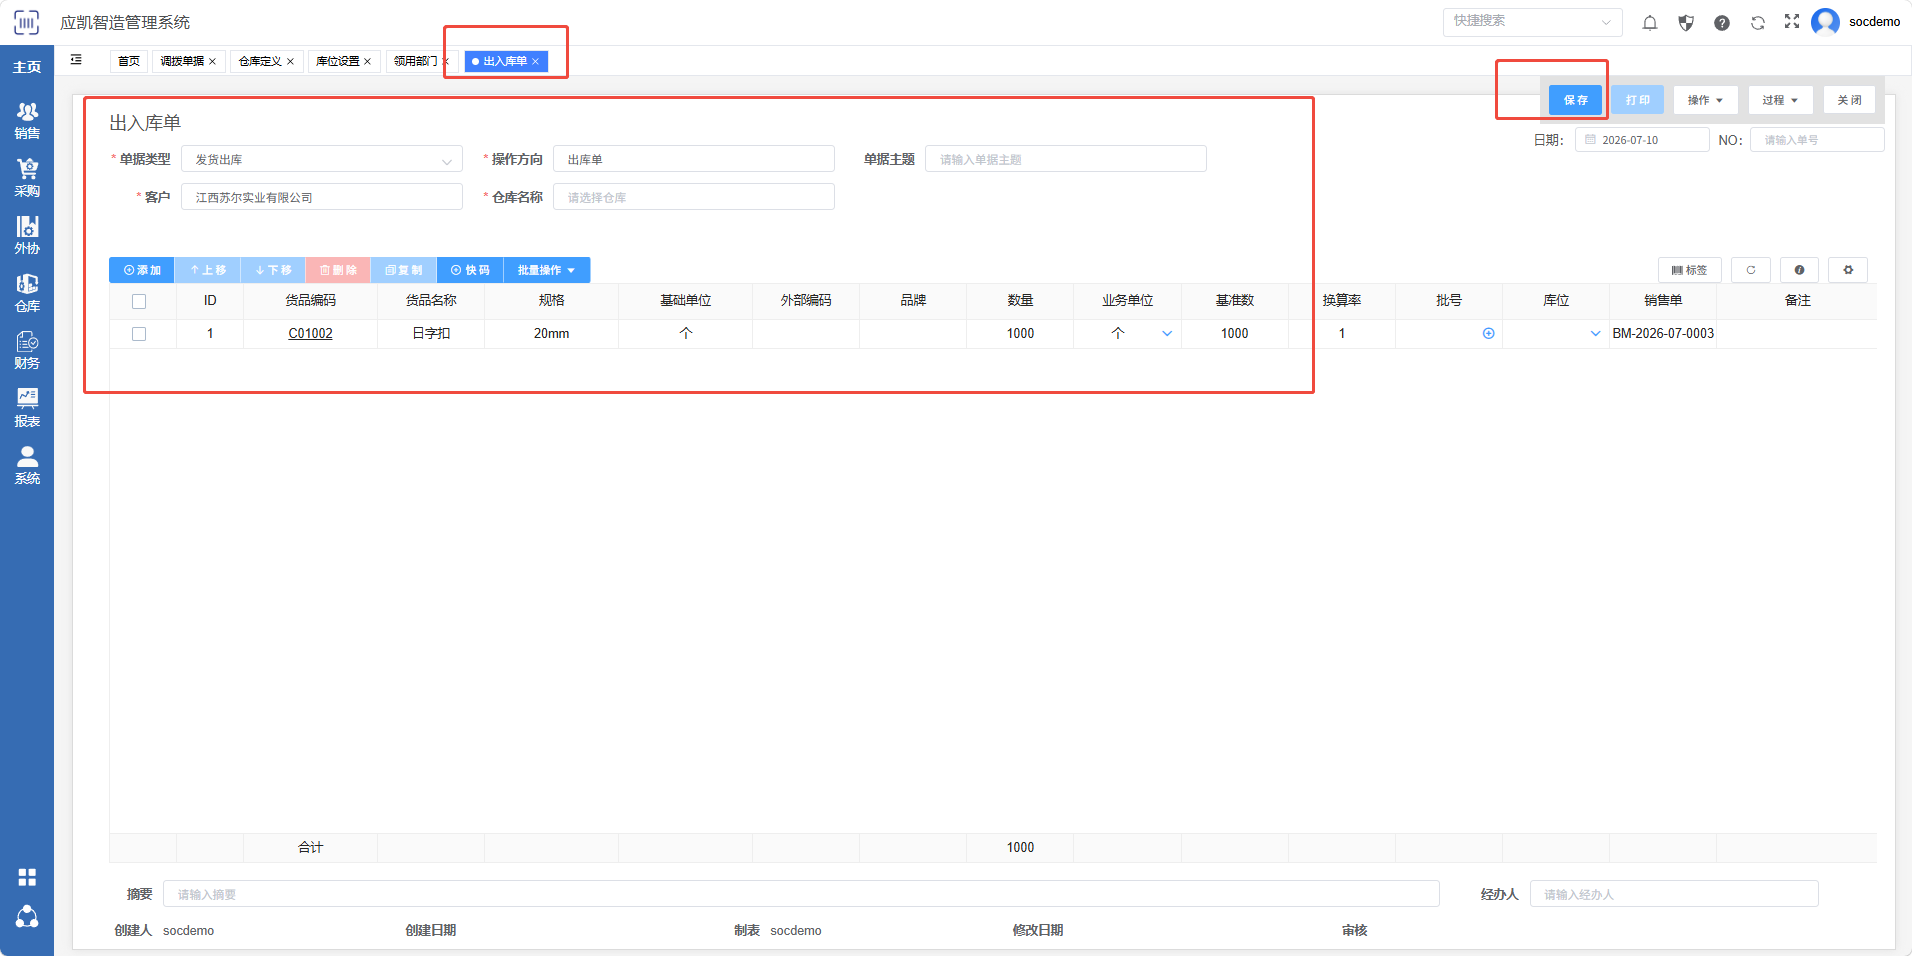
Task: Click the table refresh icon button
Action: [1751, 270]
